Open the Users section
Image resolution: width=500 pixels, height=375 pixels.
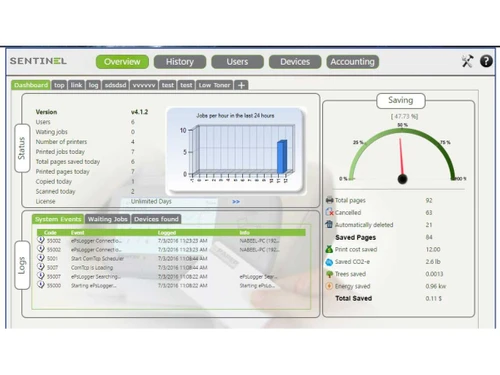(237, 62)
